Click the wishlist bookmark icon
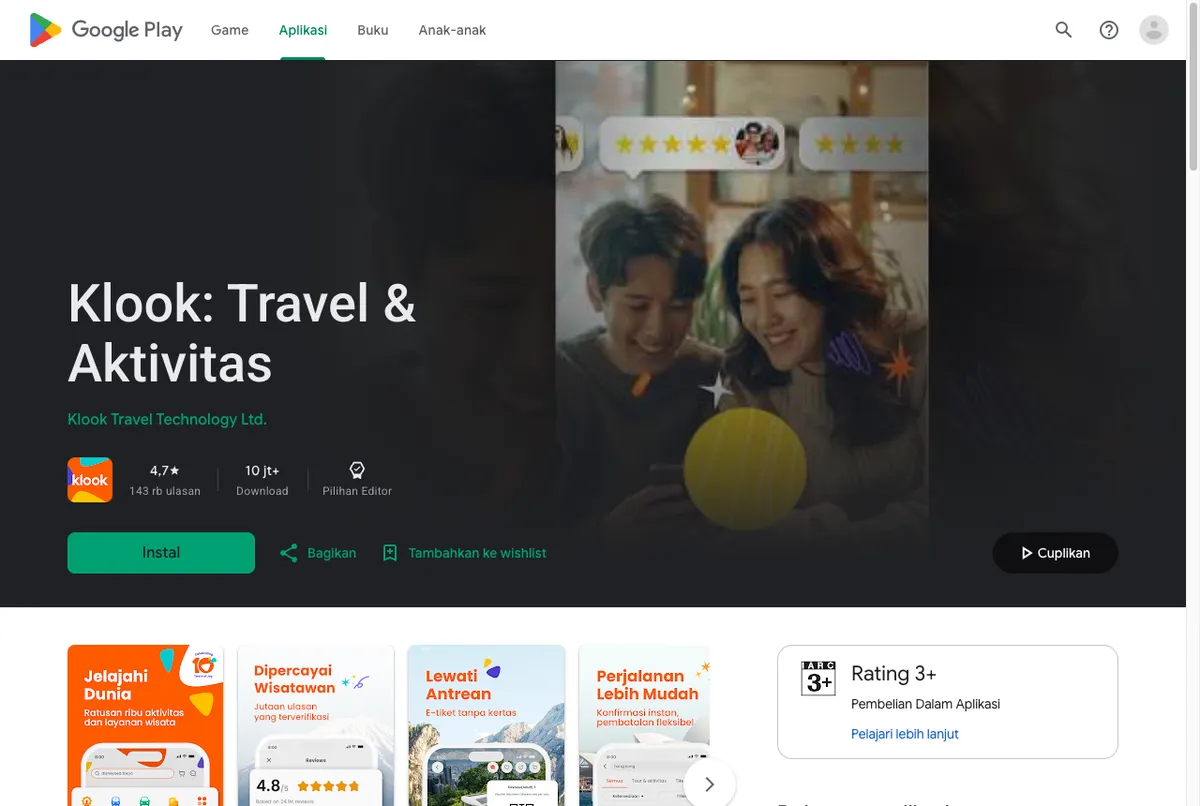This screenshot has width=1200, height=806. click(390, 553)
